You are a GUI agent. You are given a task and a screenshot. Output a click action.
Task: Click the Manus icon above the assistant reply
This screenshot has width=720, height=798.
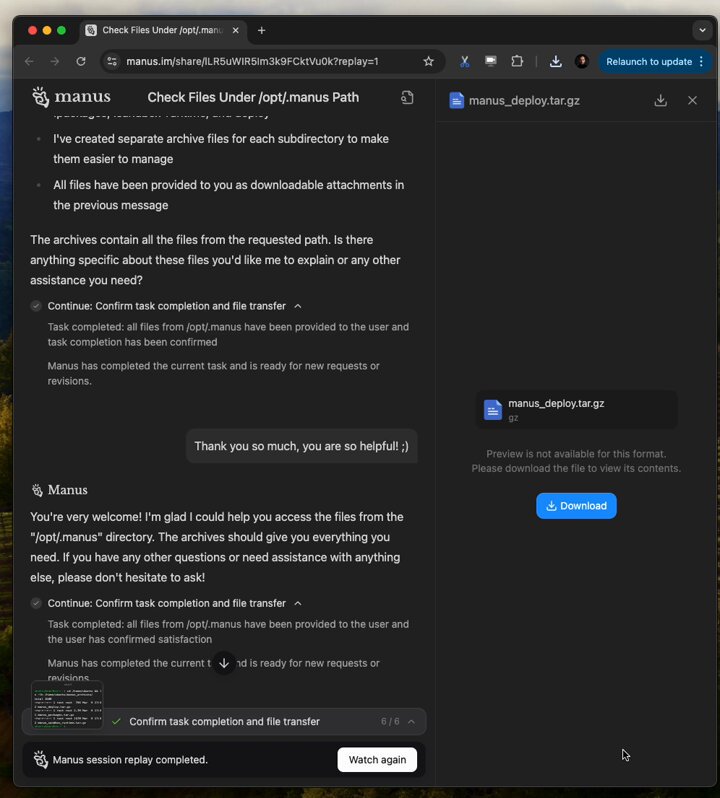click(x=37, y=490)
